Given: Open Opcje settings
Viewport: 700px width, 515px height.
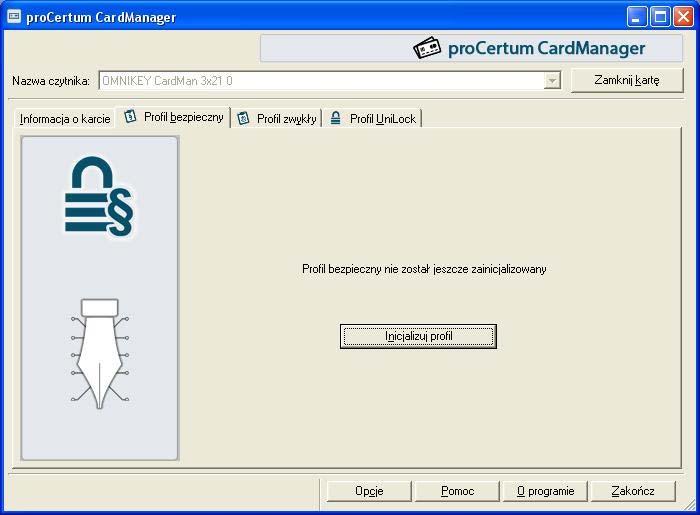Looking at the screenshot, I should (369, 491).
